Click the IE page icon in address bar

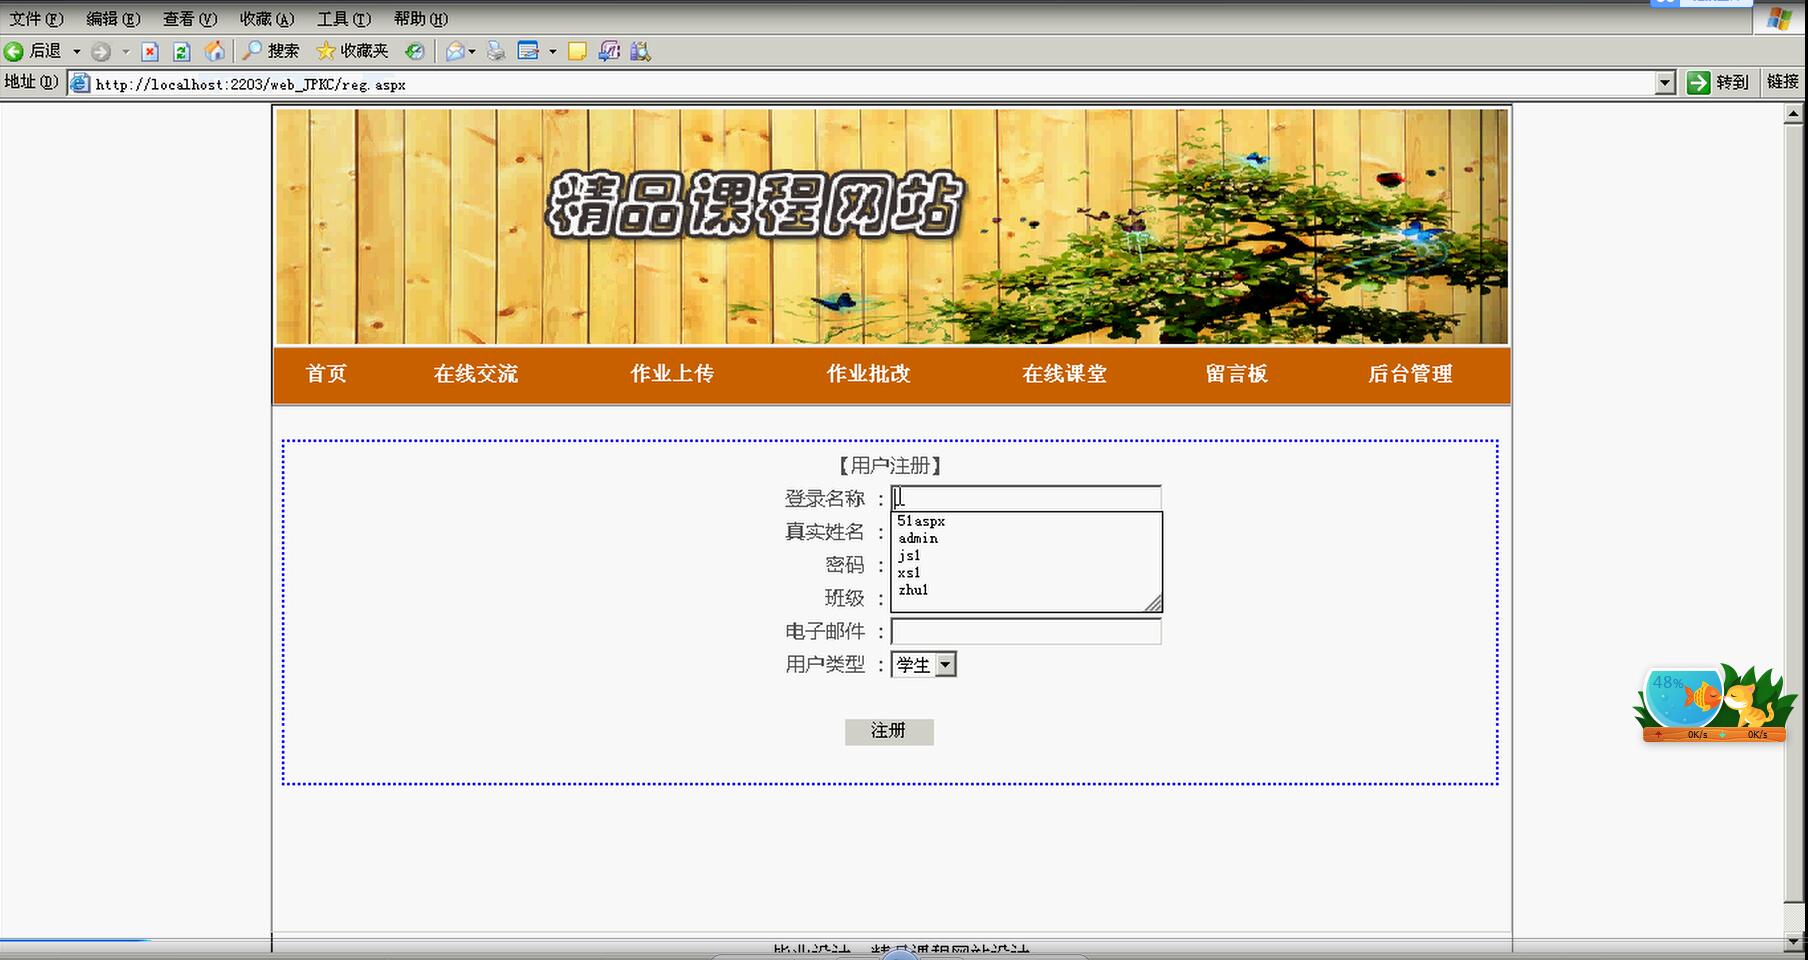[80, 84]
